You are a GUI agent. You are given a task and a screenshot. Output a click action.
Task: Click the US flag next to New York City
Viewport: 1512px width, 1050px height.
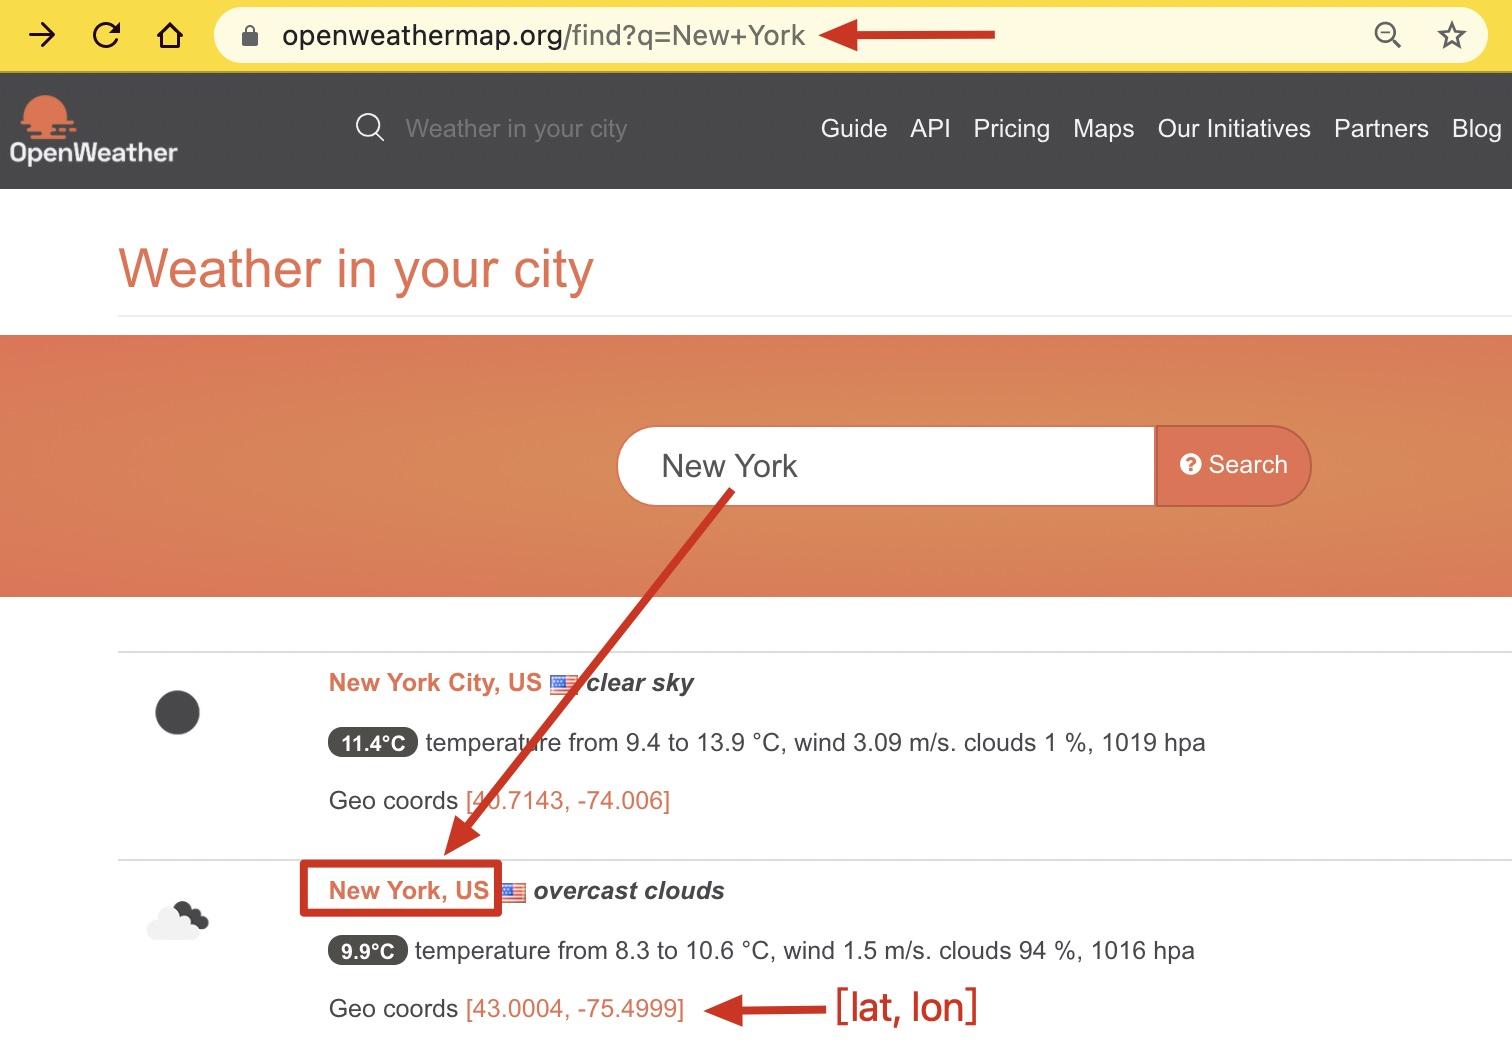click(x=563, y=685)
